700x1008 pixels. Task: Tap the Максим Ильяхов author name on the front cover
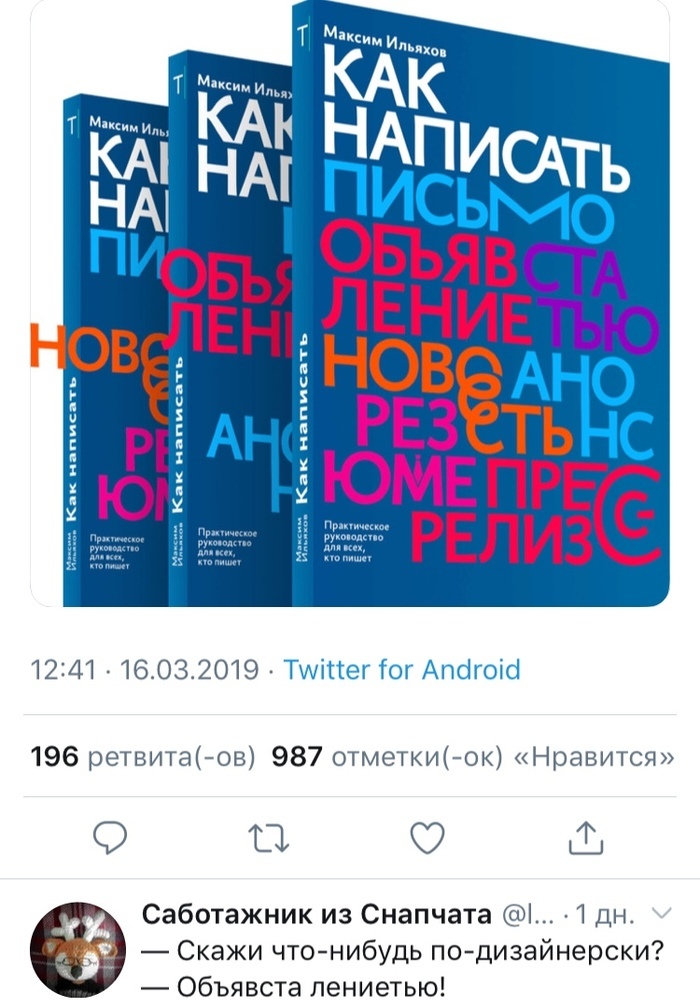pyautogui.click(x=384, y=41)
